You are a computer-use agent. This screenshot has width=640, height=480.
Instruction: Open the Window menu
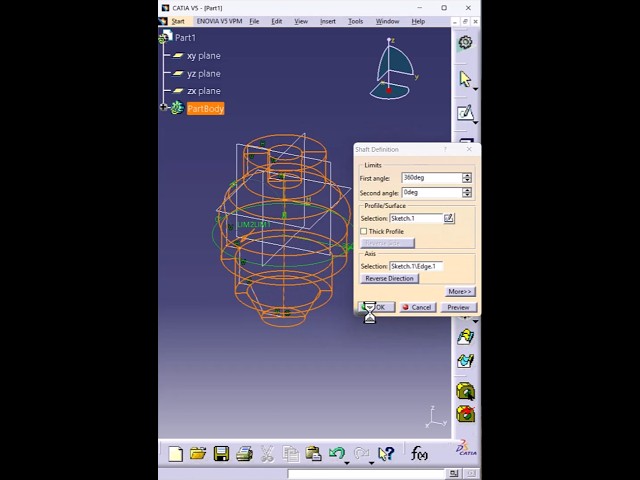point(387,21)
